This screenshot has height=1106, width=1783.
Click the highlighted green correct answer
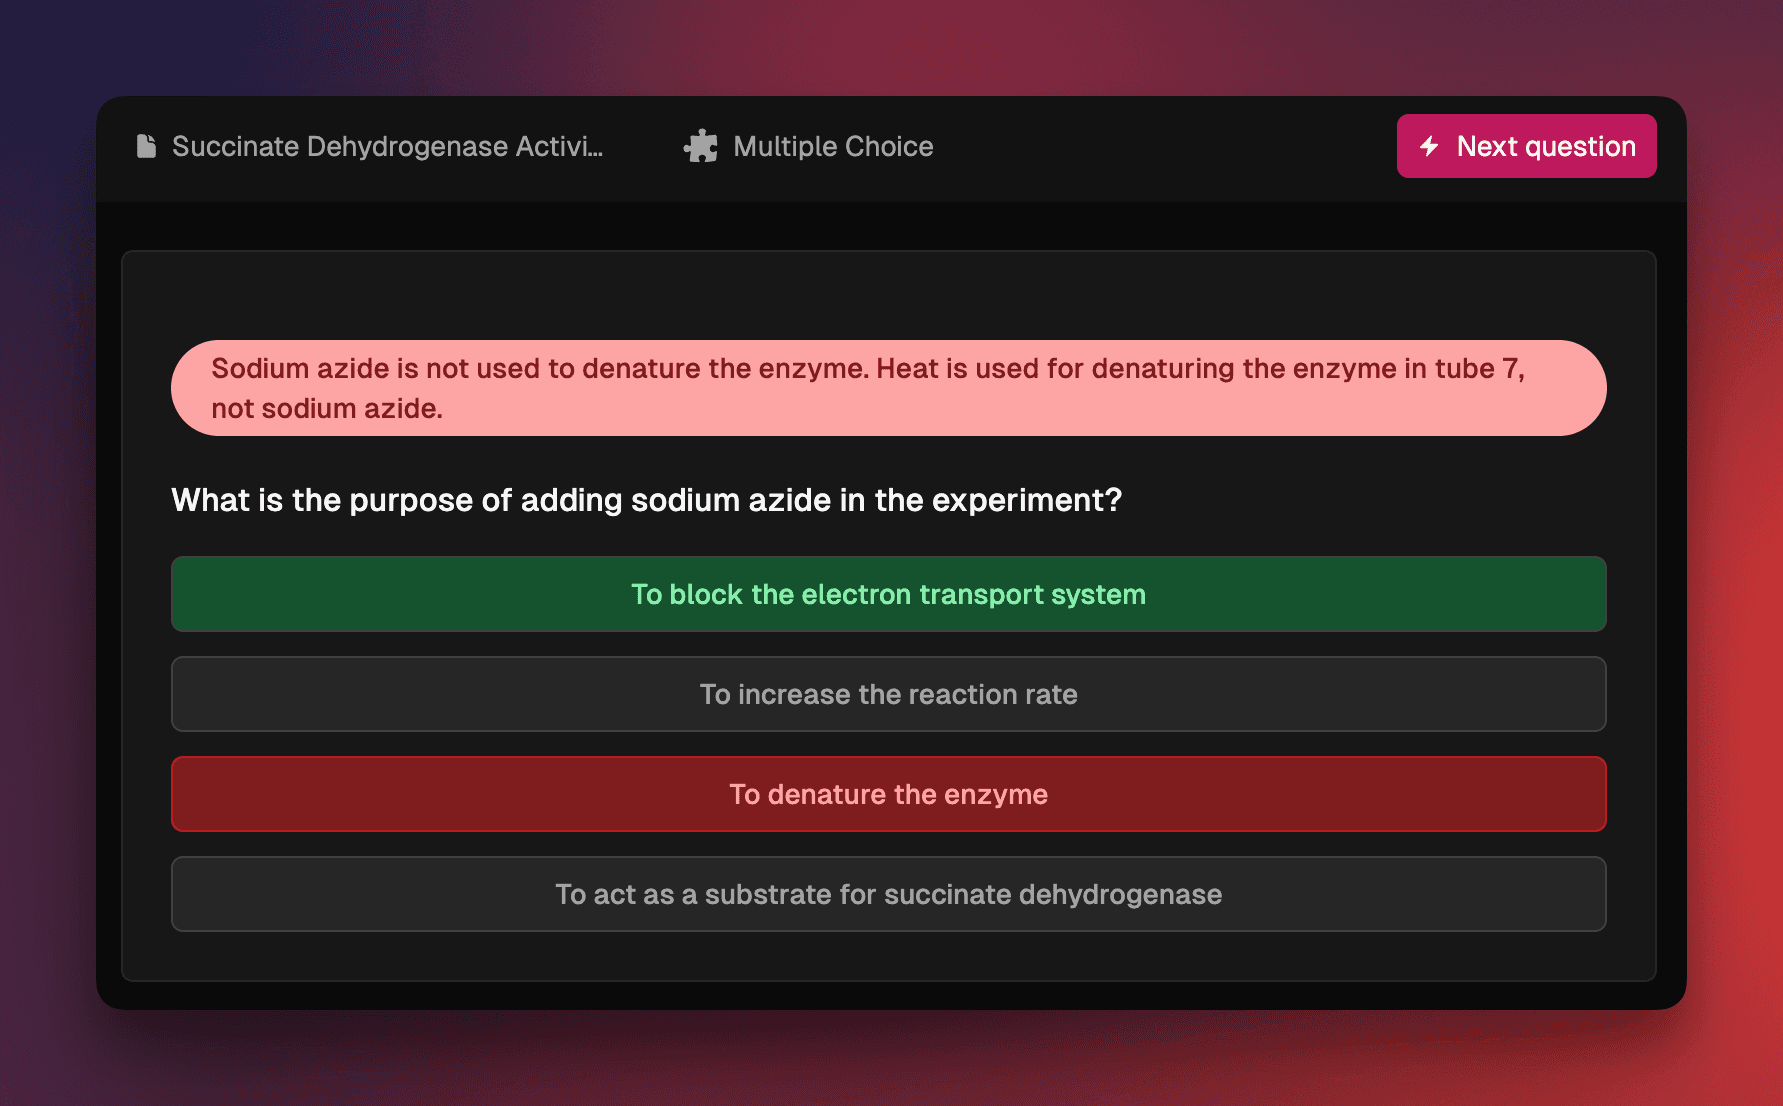(x=888, y=594)
